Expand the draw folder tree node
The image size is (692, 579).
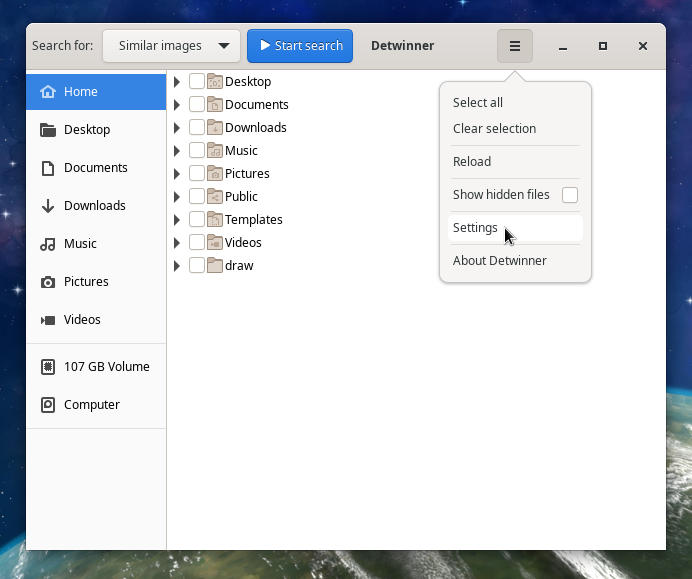click(x=177, y=266)
